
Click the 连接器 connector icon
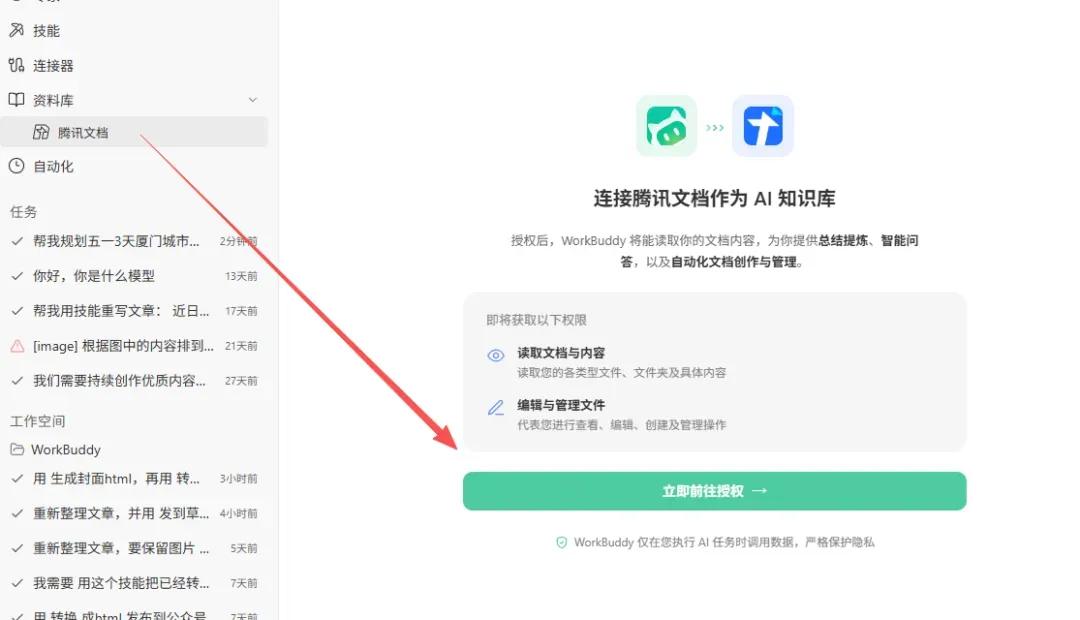coord(17,65)
